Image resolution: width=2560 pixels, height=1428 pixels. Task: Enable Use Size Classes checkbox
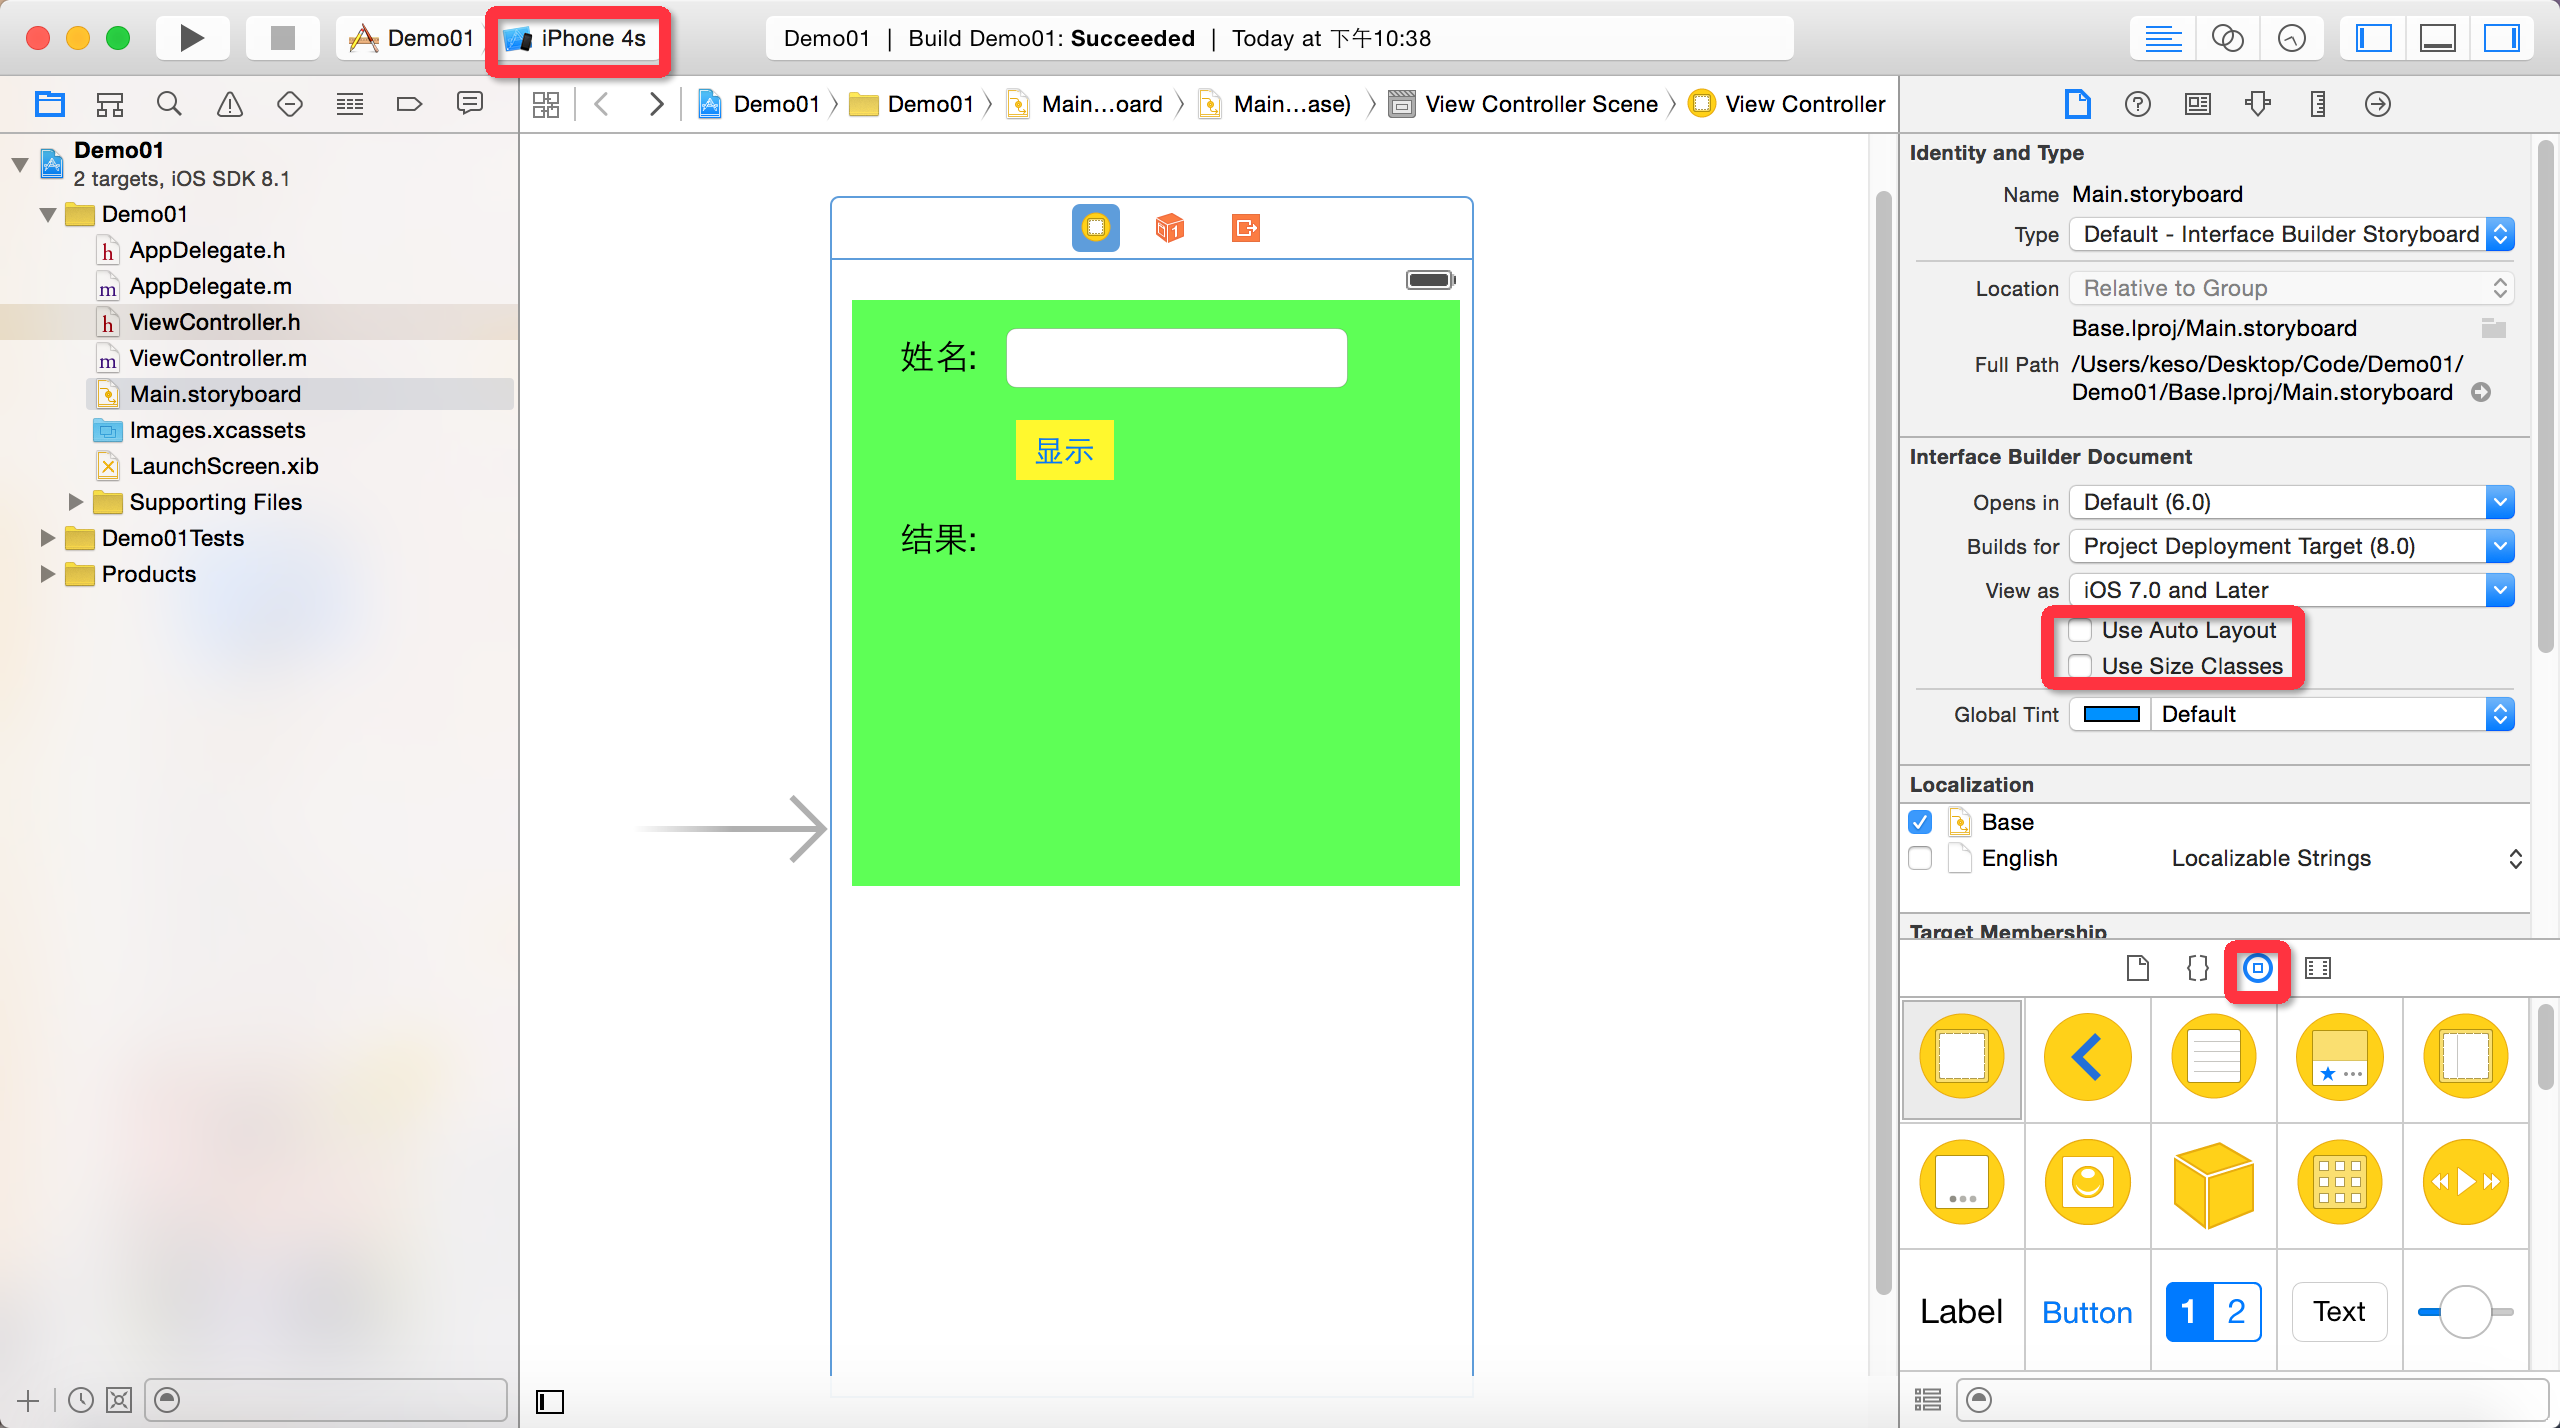(2080, 666)
